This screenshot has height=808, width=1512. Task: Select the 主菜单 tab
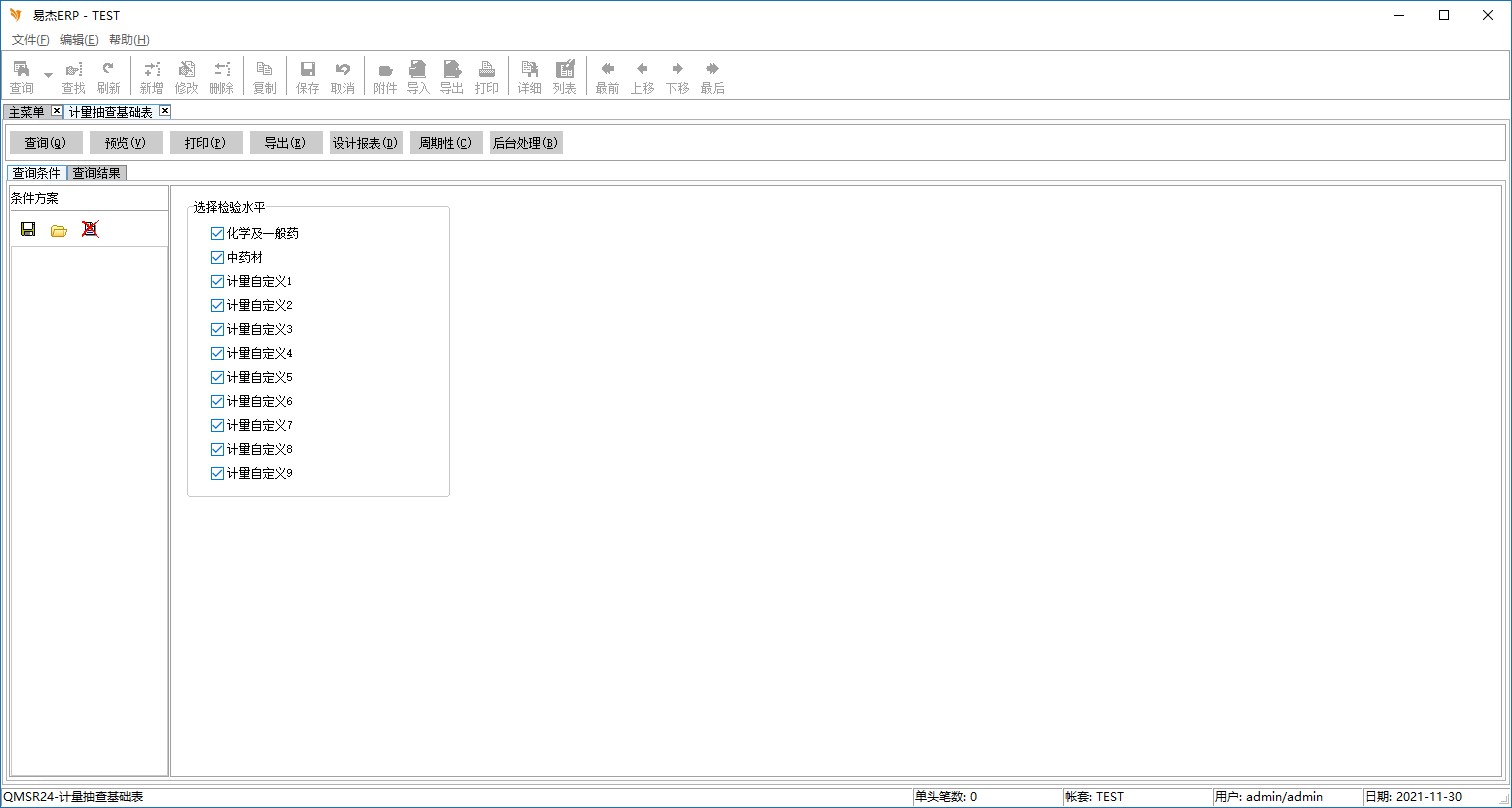27,112
